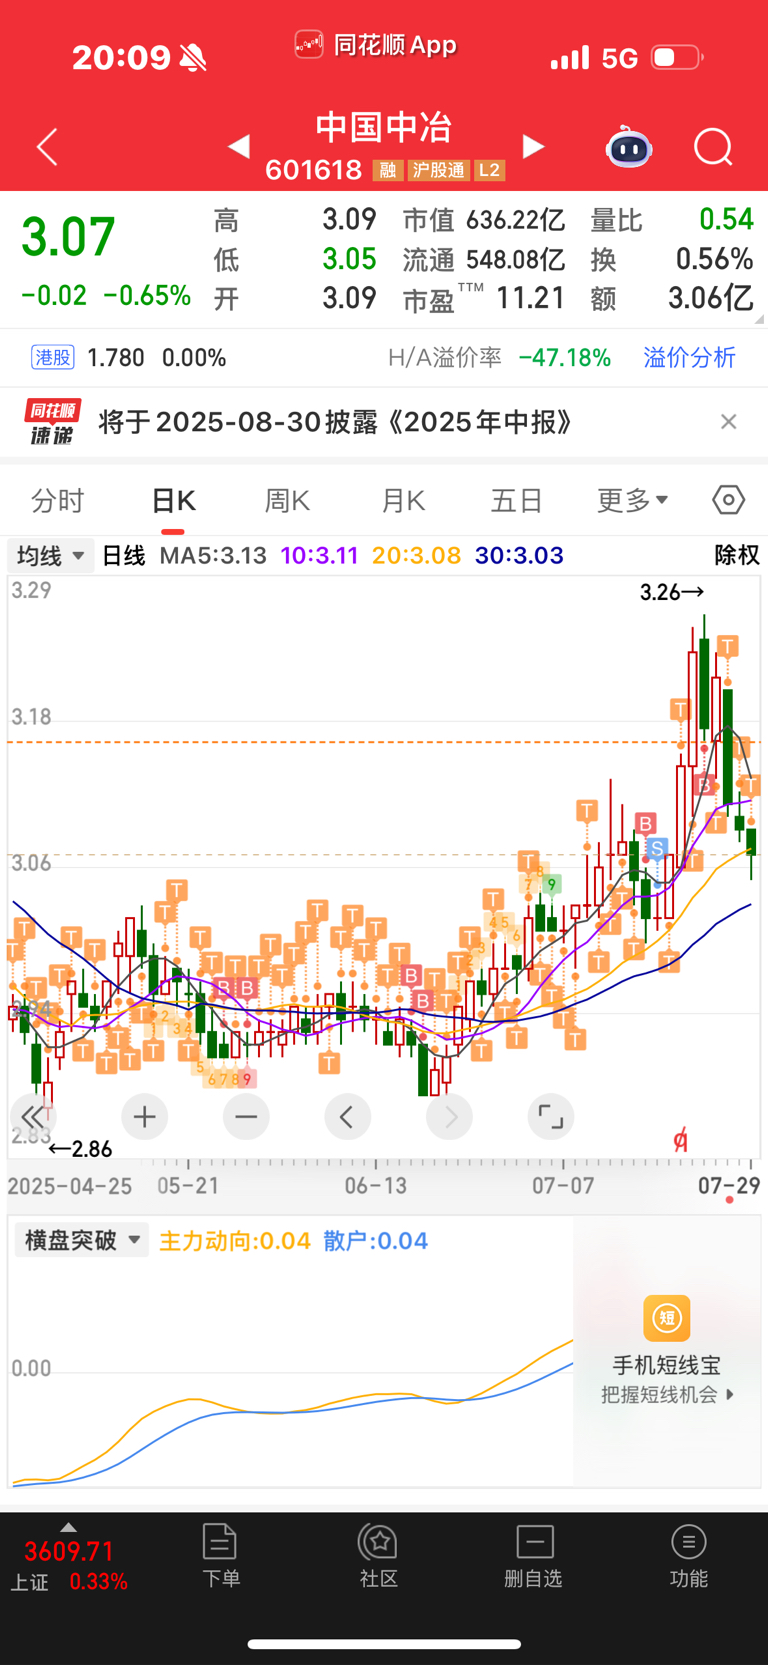
Task: Tap the 上证 3609.71 index ticker
Action: click(x=69, y=1566)
